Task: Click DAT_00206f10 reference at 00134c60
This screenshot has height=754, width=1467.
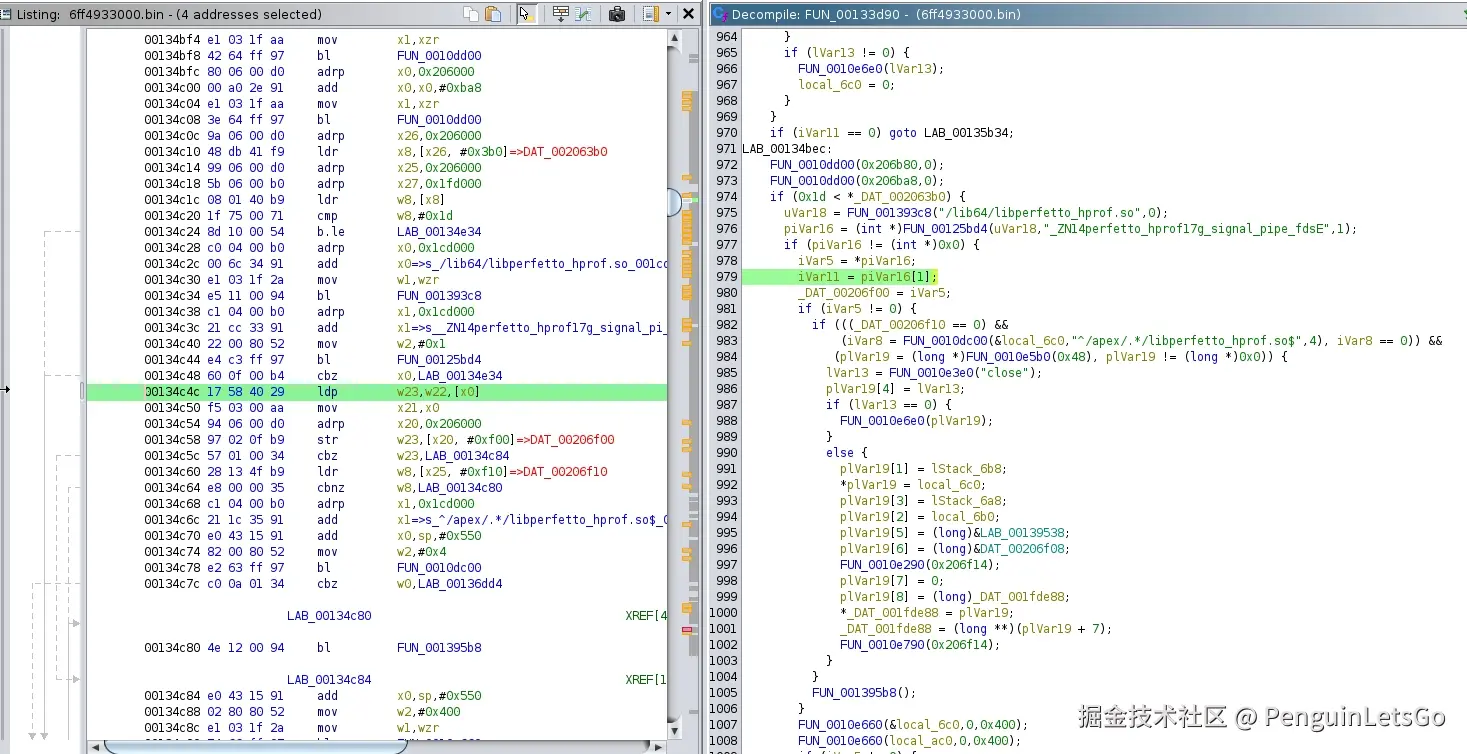Action: tap(567, 472)
